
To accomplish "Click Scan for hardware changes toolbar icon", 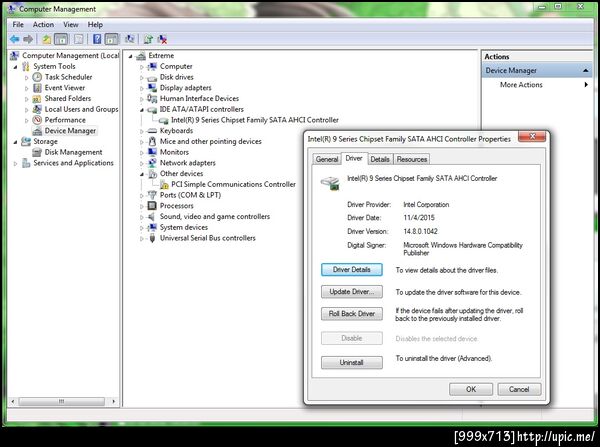I will pyautogui.click(x=130, y=39).
